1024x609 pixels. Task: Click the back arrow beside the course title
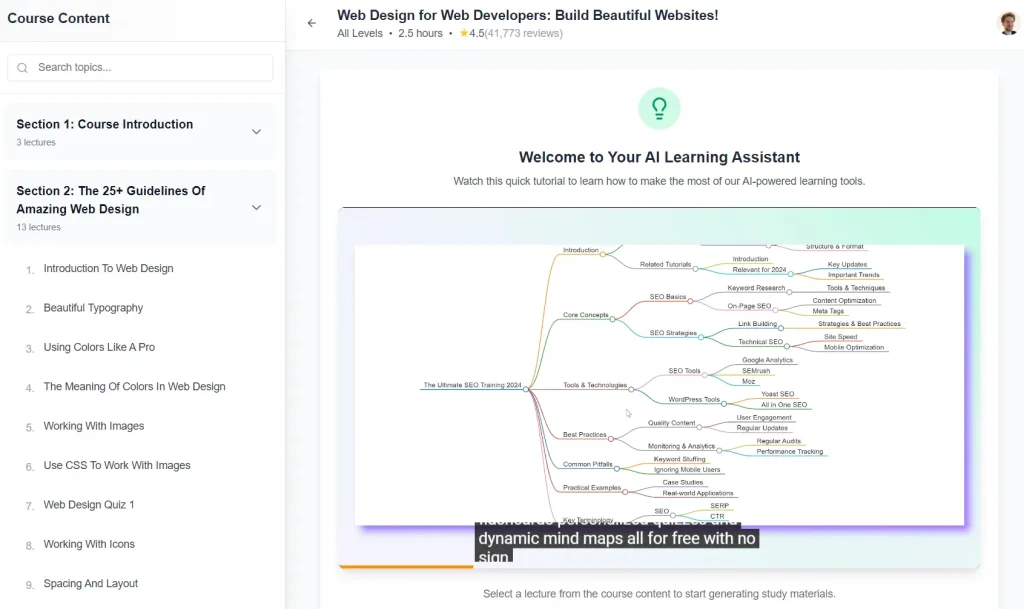pyautogui.click(x=311, y=22)
